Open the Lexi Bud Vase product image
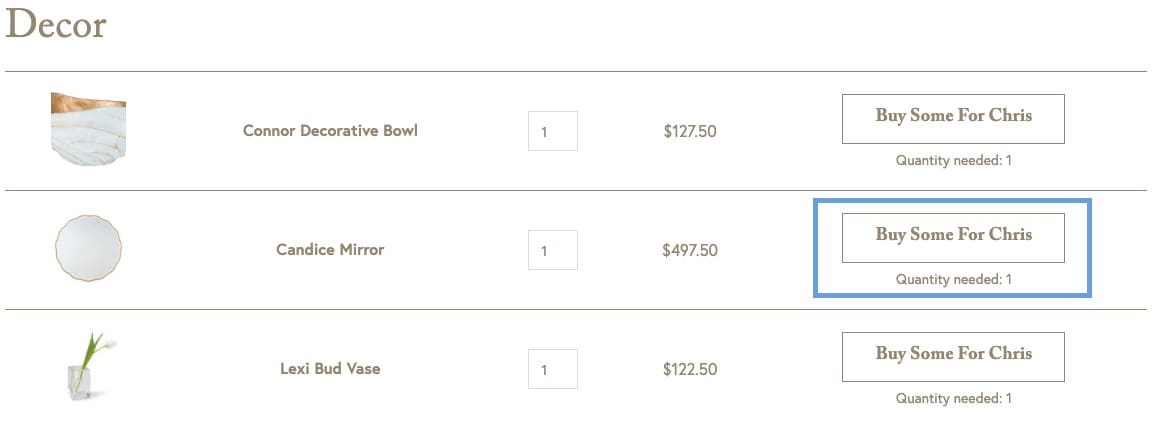This screenshot has height=422, width=1154. (88, 366)
